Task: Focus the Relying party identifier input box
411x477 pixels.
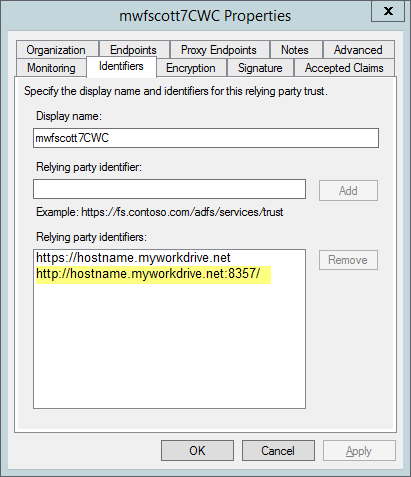Action: pyautogui.click(x=169, y=189)
